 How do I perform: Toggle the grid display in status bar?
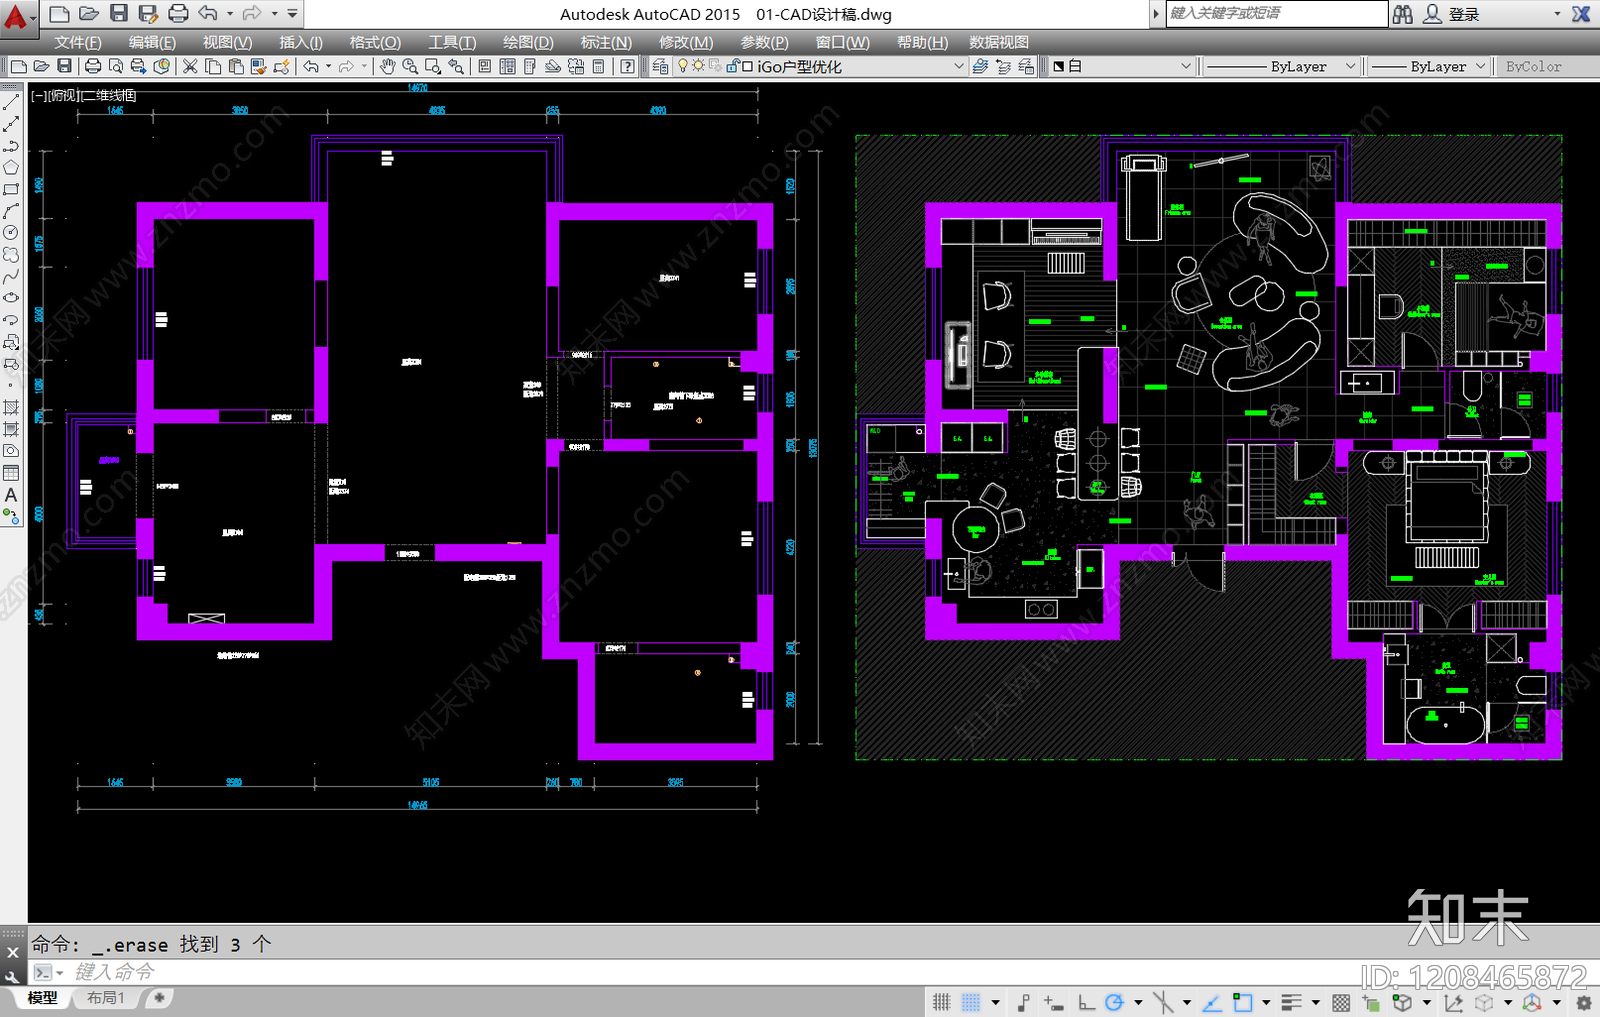941,1002
